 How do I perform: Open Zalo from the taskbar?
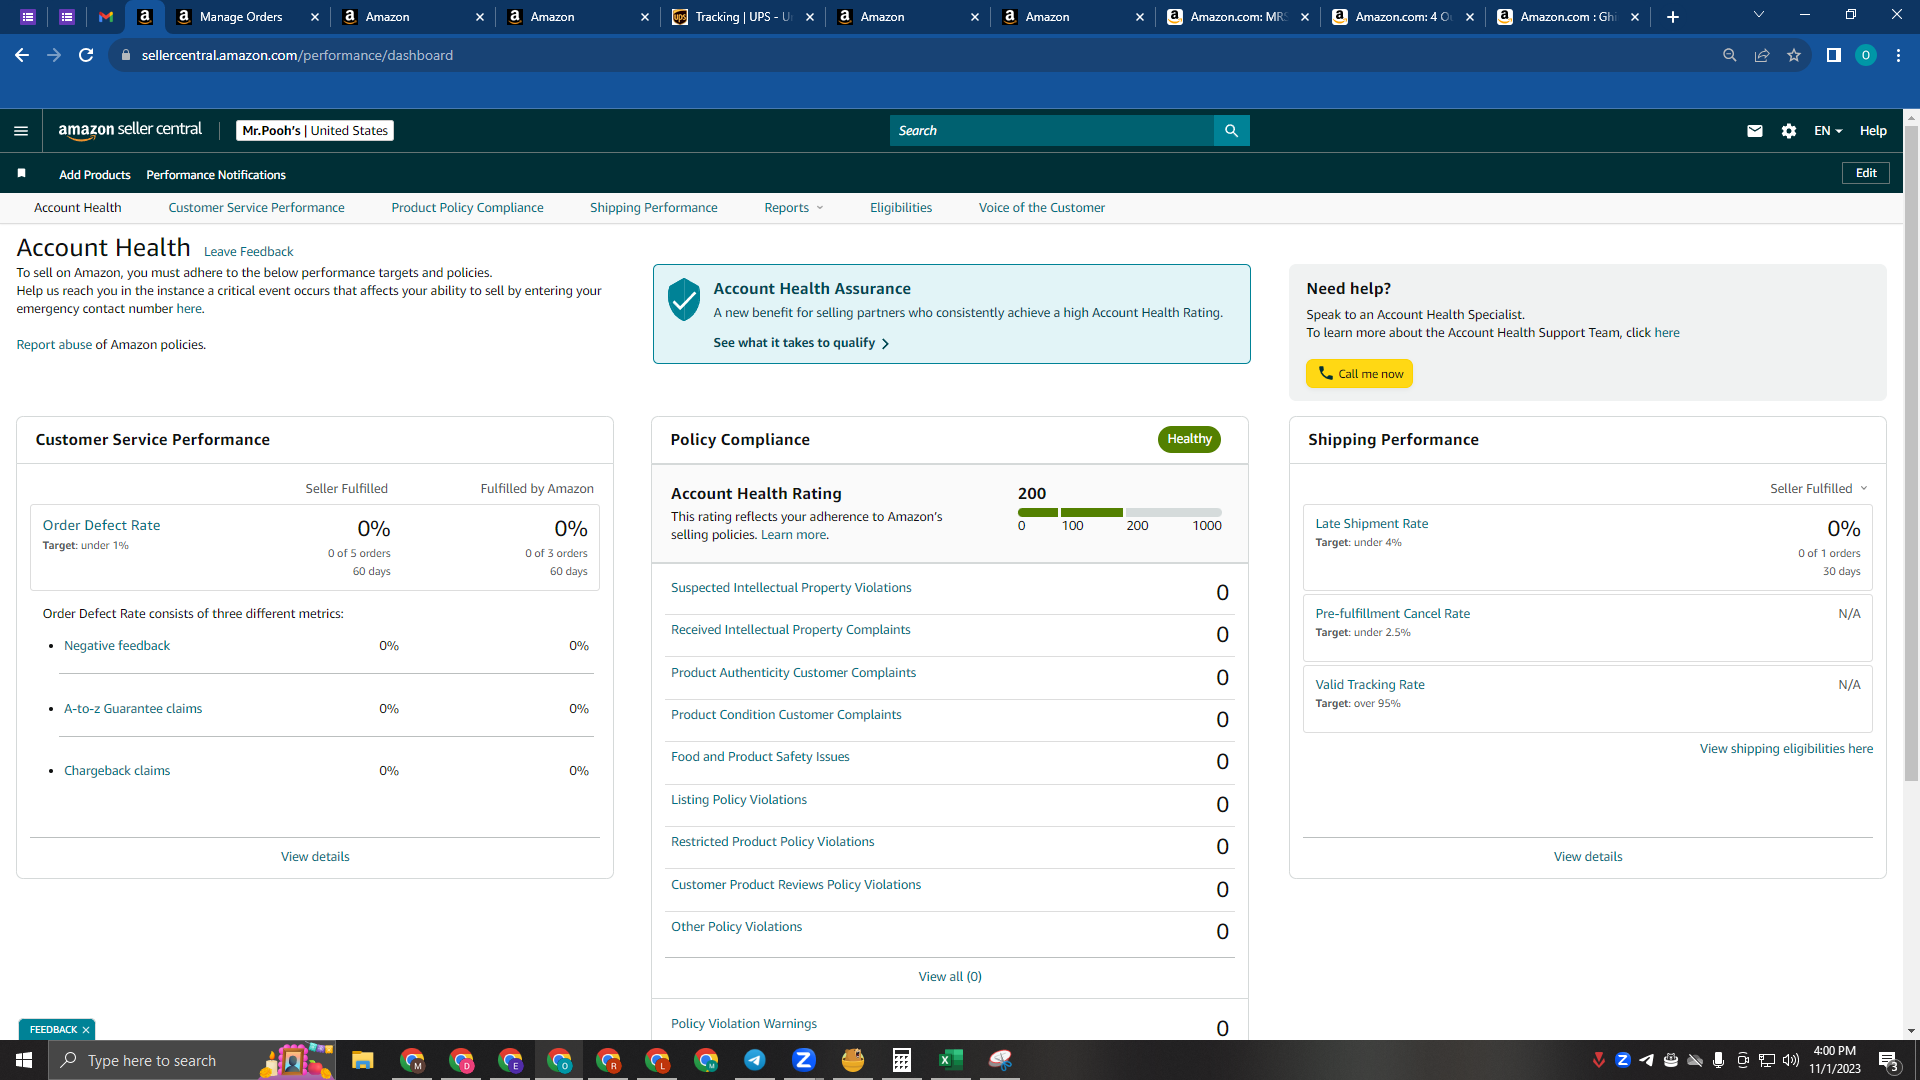click(804, 1060)
